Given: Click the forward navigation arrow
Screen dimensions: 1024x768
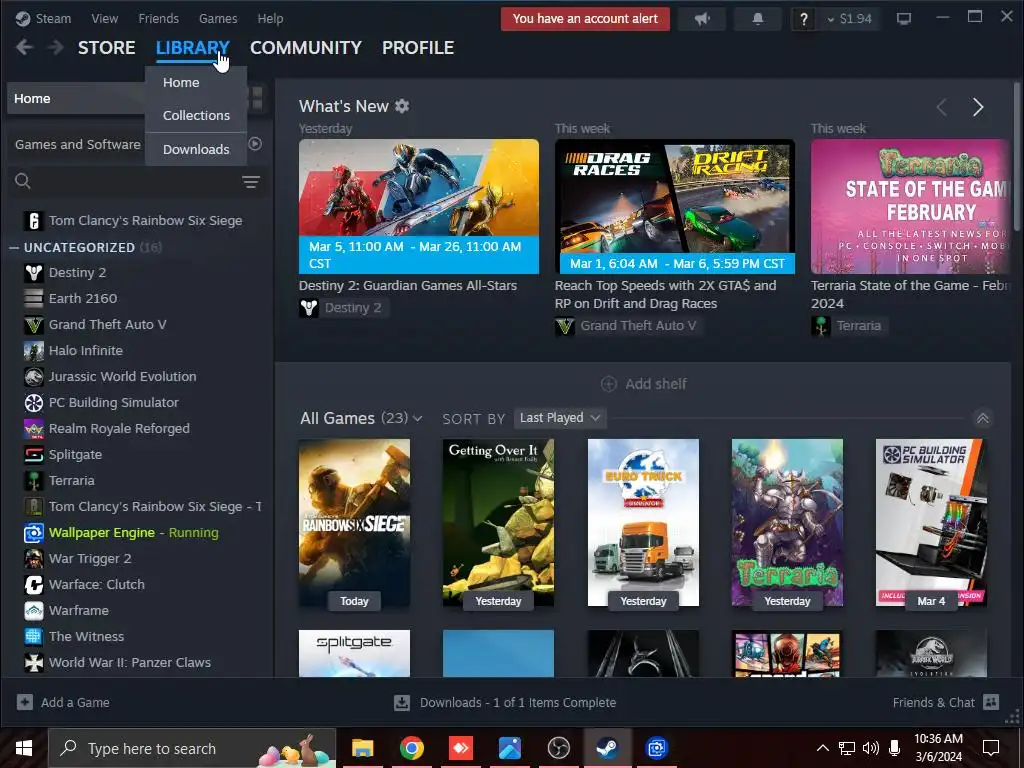Looking at the screenshot, I should point(56,48).
